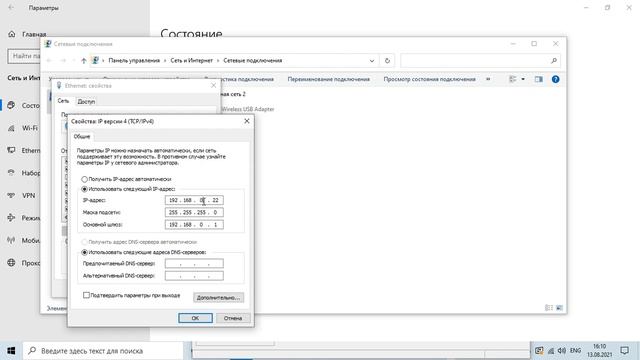Confirm the IPv4 dialog with OK

[x=195, y=318]
